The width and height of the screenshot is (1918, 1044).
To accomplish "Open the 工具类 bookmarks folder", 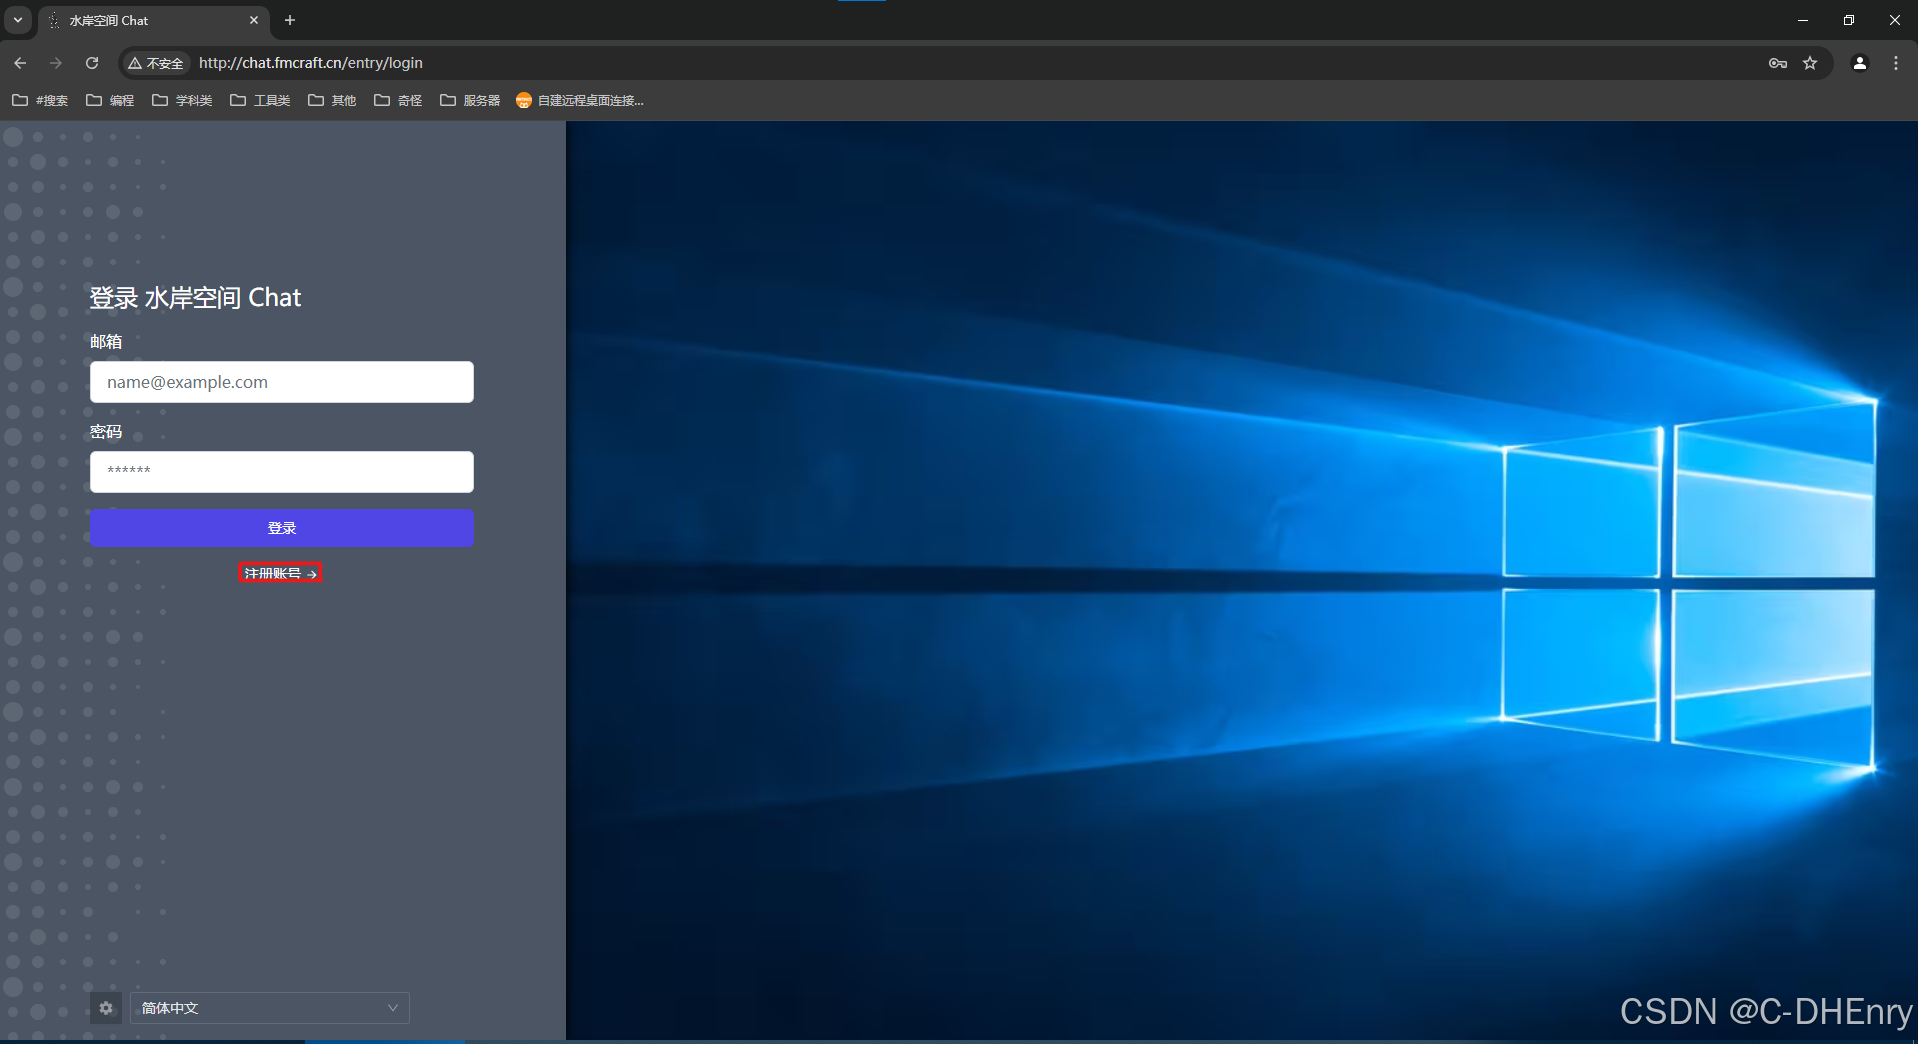I will (260, 100).
